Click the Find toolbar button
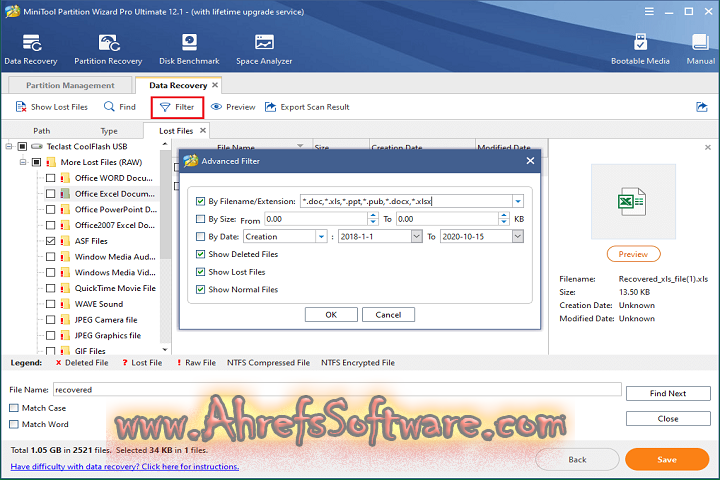 [x=120, y=107]
